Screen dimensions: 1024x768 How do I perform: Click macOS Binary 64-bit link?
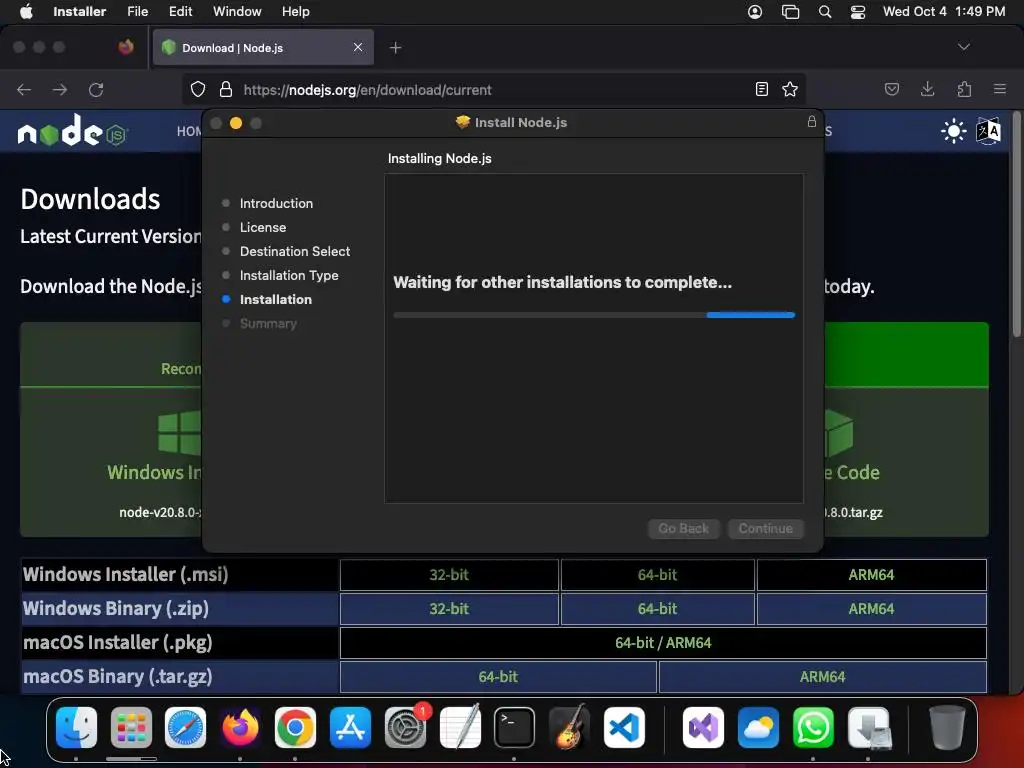[x=498, y=677]
